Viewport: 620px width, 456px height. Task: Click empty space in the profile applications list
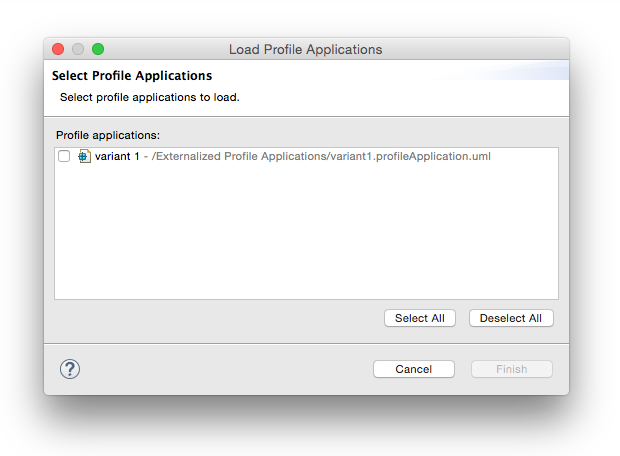306,231
